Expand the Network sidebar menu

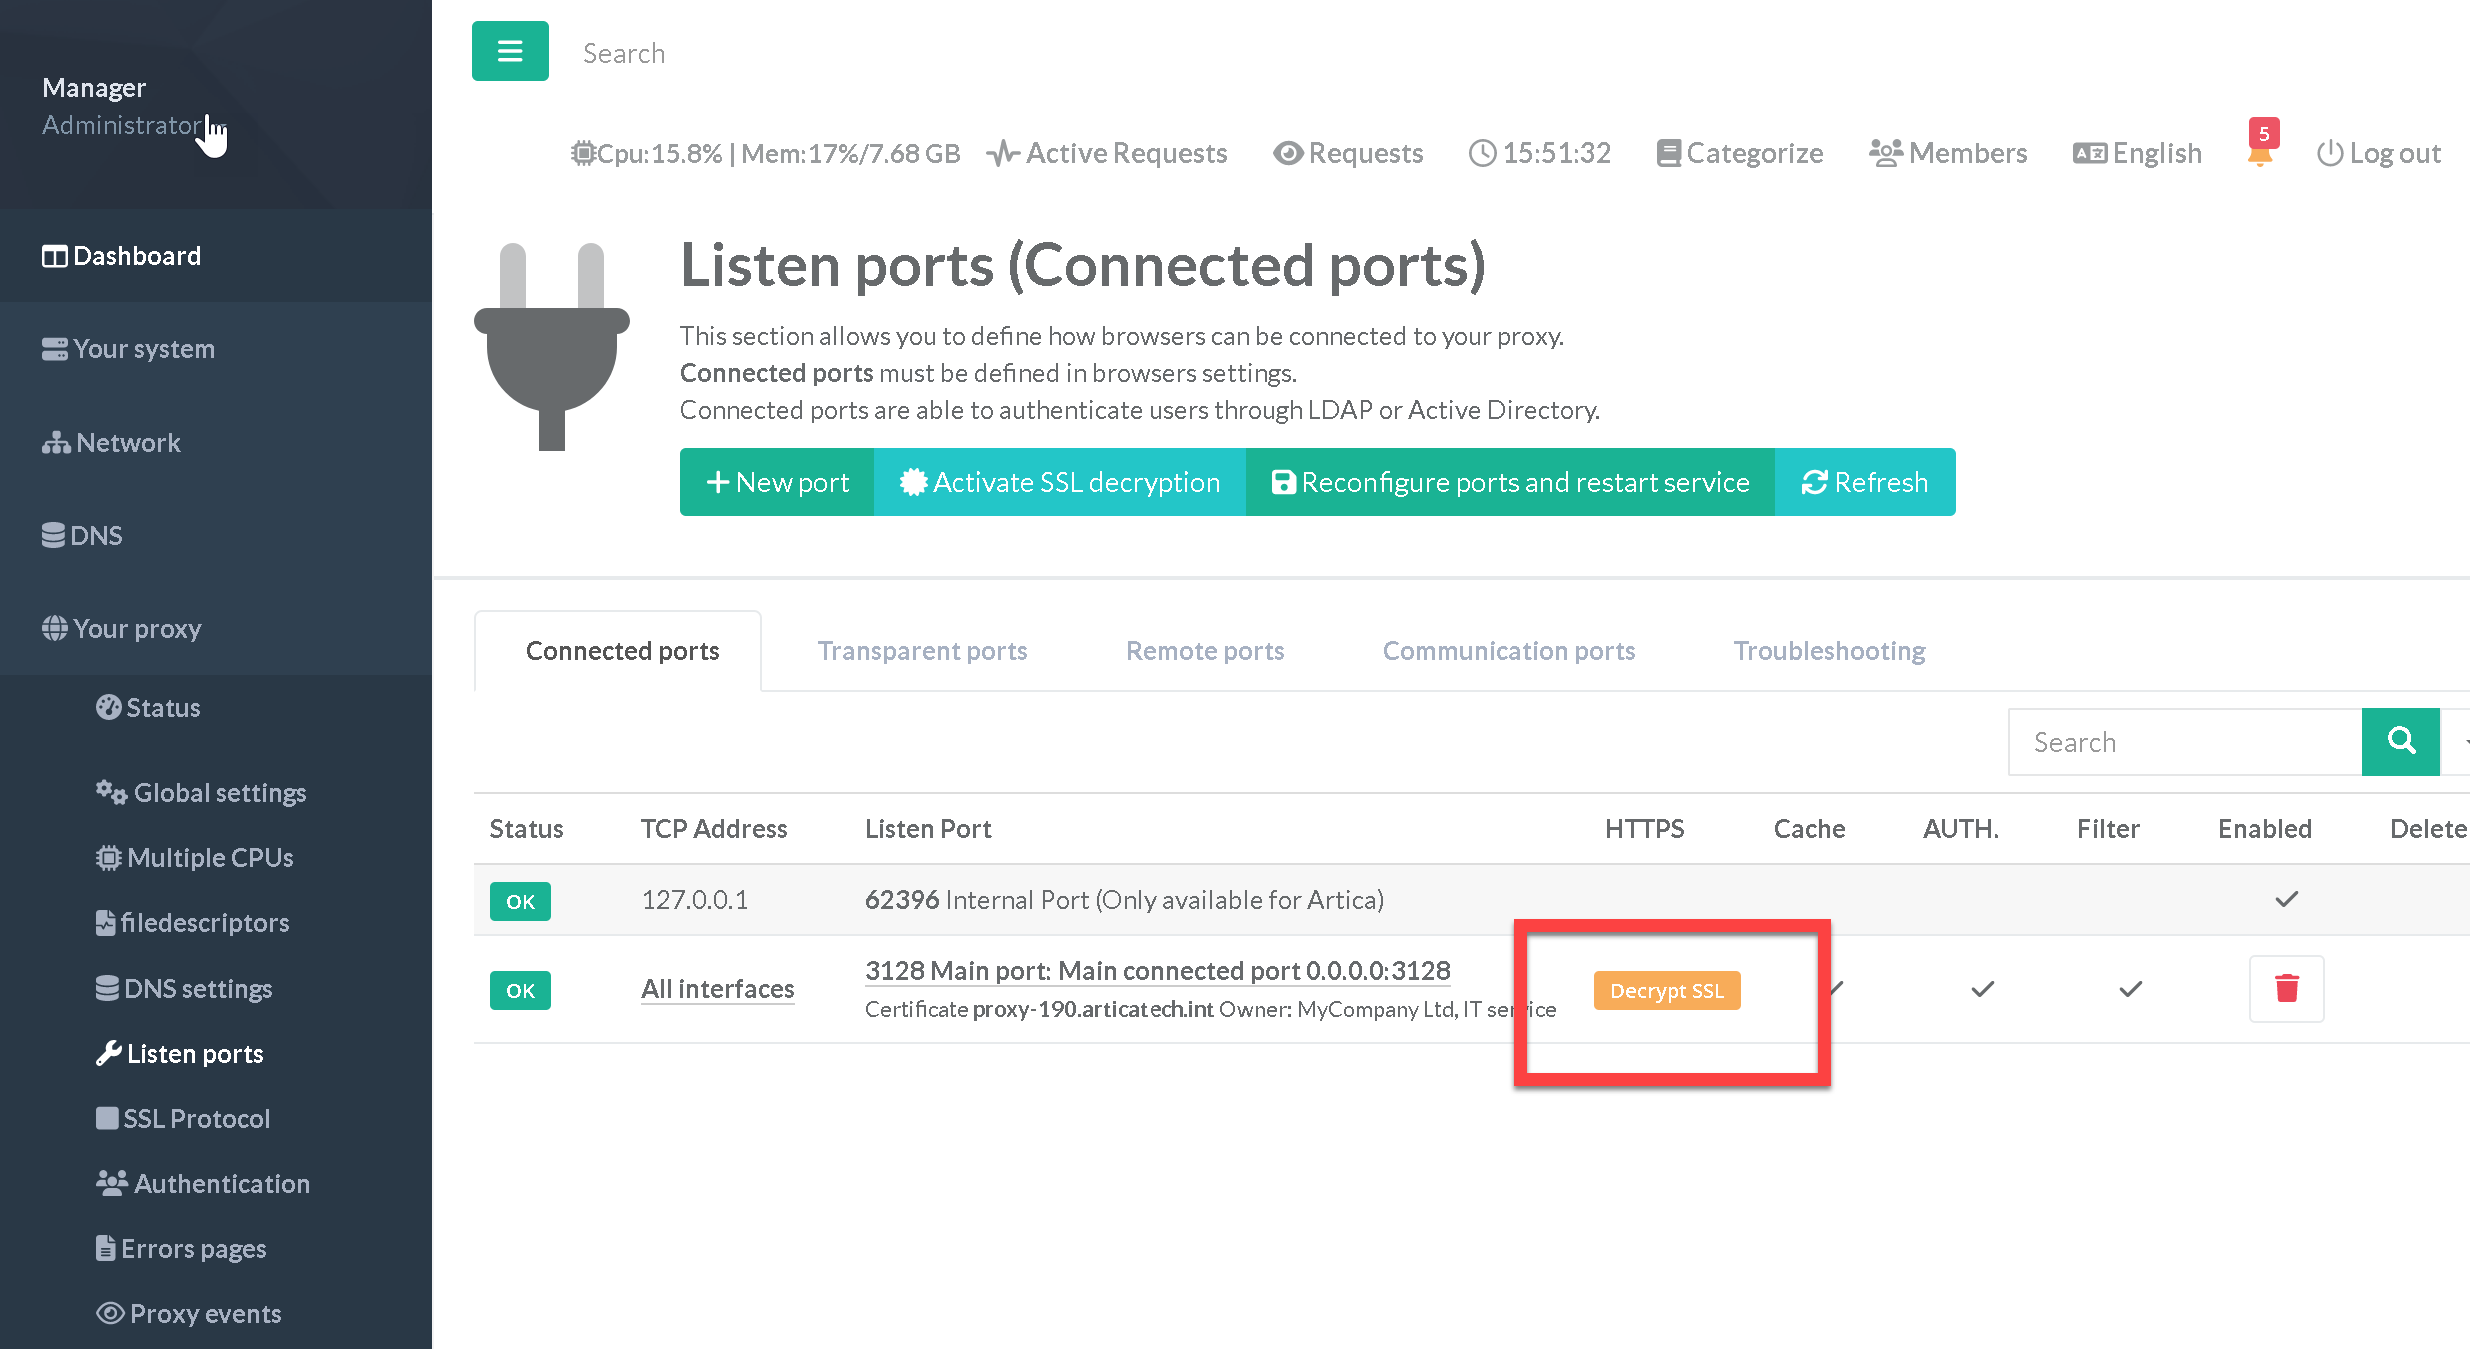click(x=128, y=442)
